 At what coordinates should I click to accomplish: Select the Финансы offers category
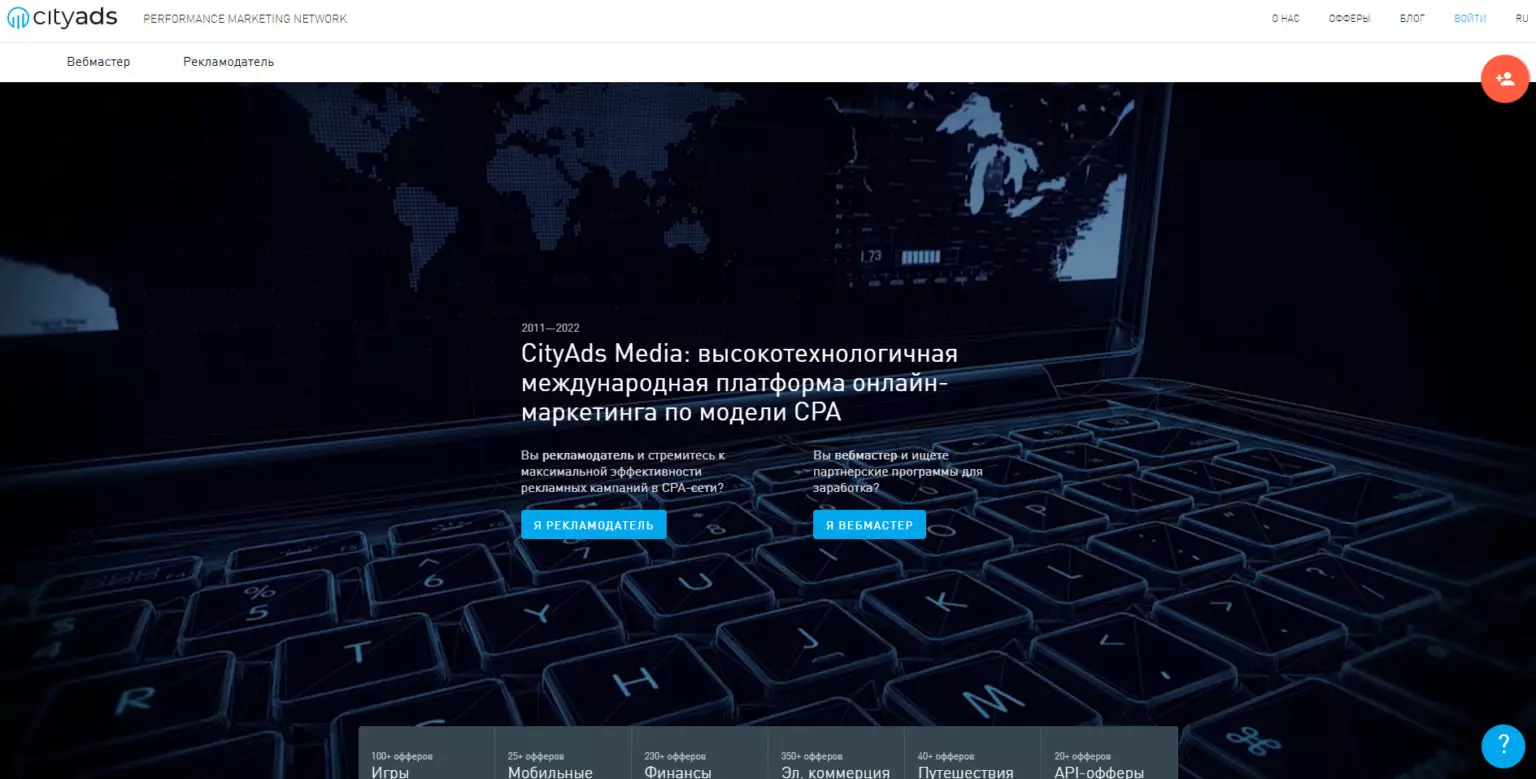click(699, 753)
